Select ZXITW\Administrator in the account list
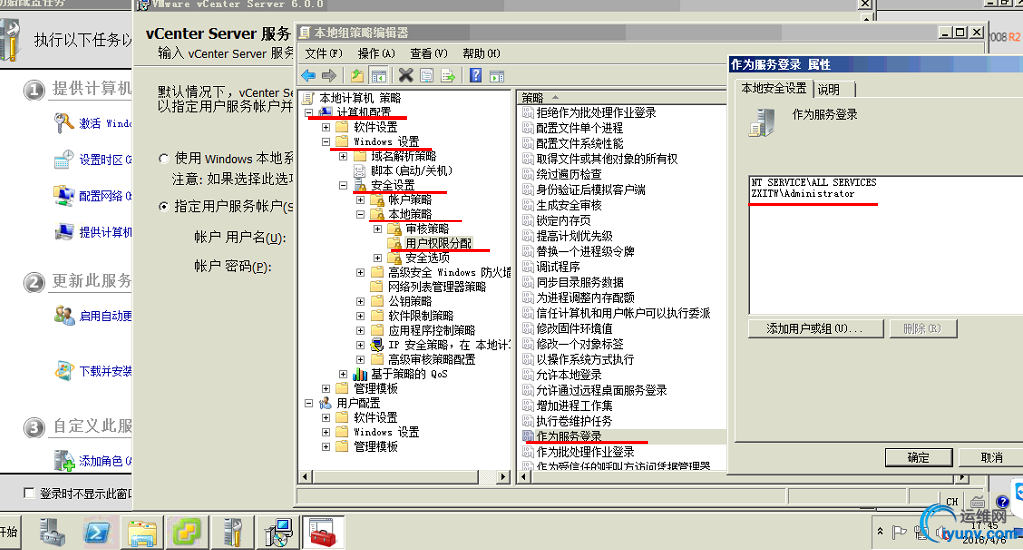 (802, 194)
